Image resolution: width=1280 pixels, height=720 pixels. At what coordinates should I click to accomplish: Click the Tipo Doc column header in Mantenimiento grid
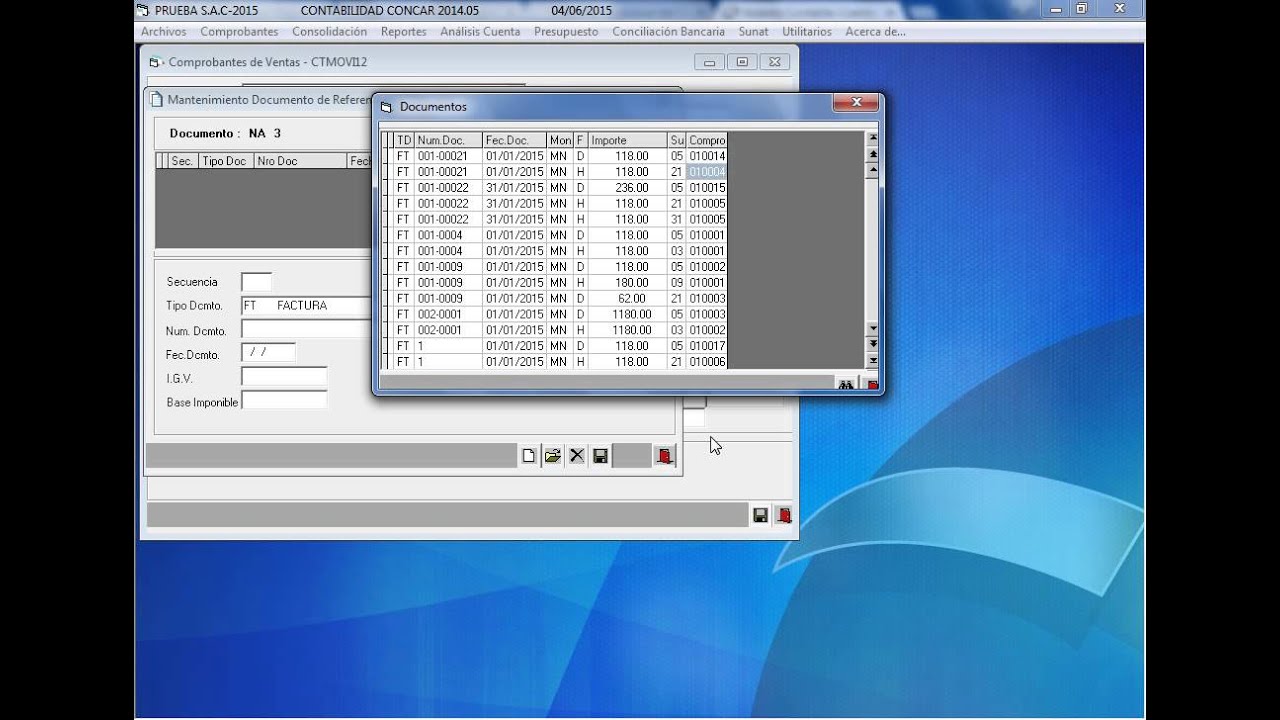[226, 161]
